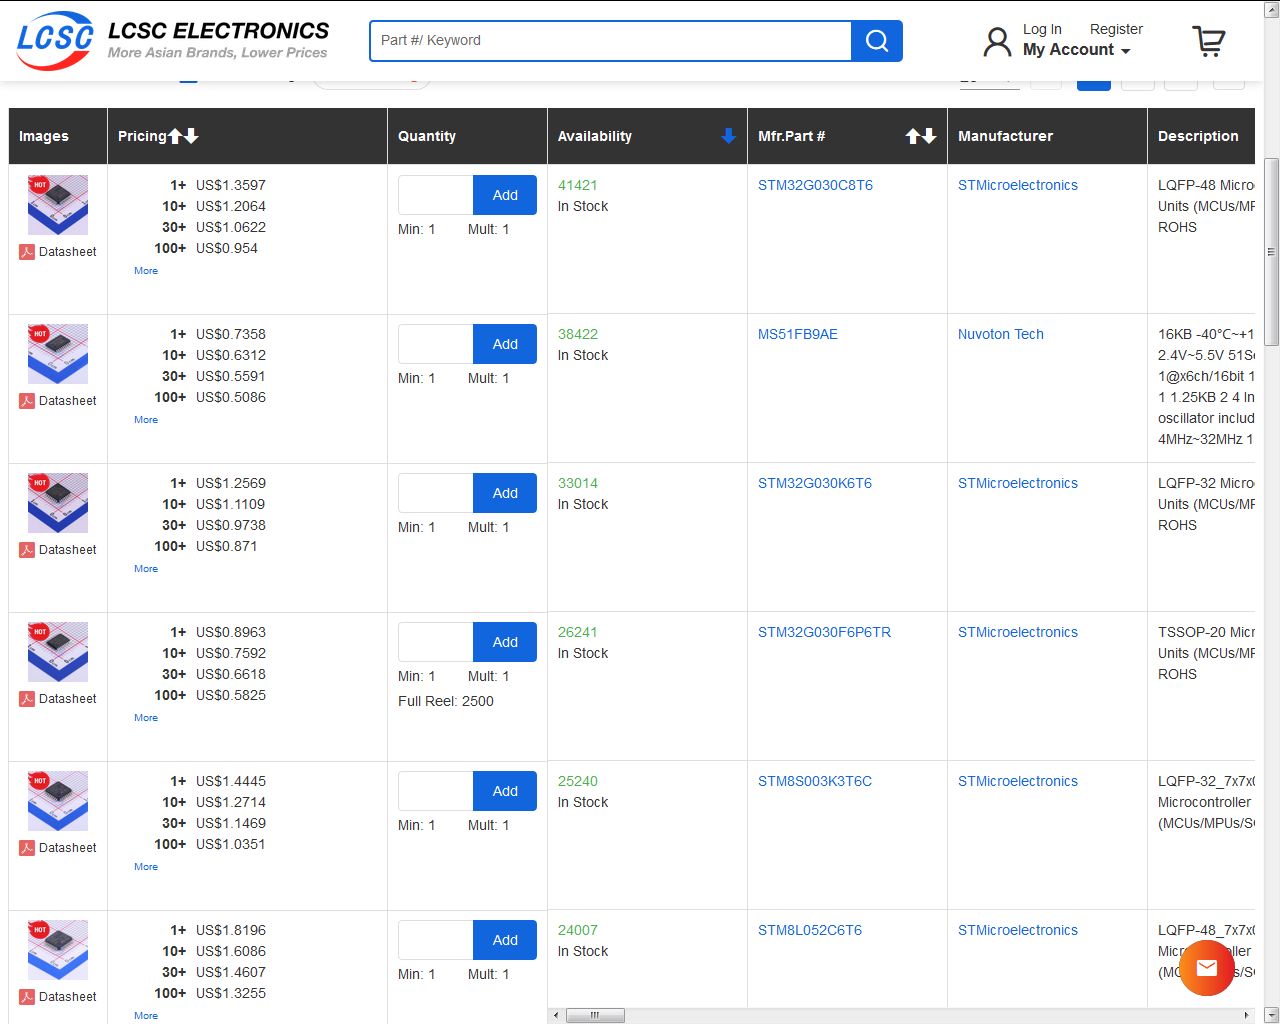Click the stock count 41421
The height and width of the screenshot is (1024, 1280).
578,185
